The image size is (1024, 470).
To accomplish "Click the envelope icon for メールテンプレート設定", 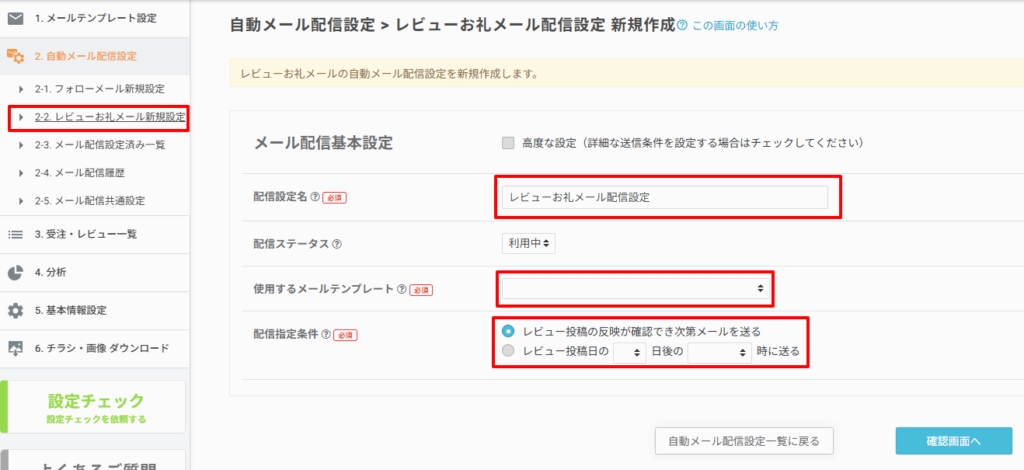I will [x=15, y=18].
